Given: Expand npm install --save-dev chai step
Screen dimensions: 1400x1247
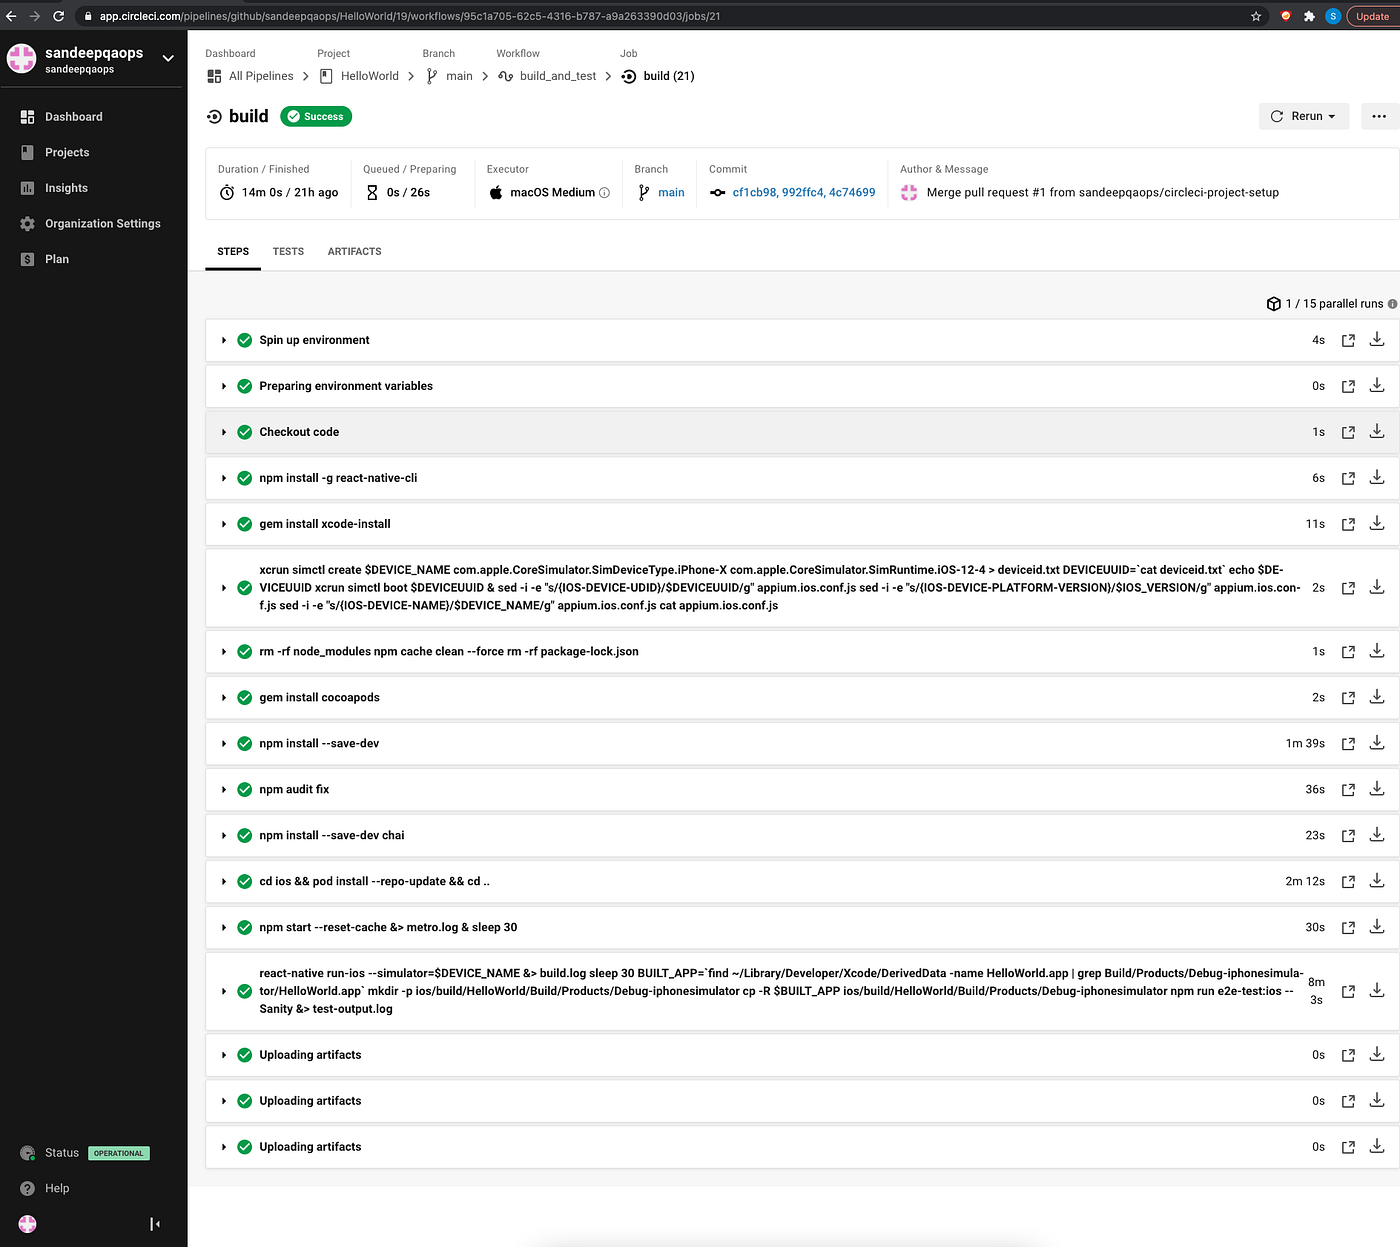Looking at the screenshot, I should pyautogui.click(x=224, y=836).
